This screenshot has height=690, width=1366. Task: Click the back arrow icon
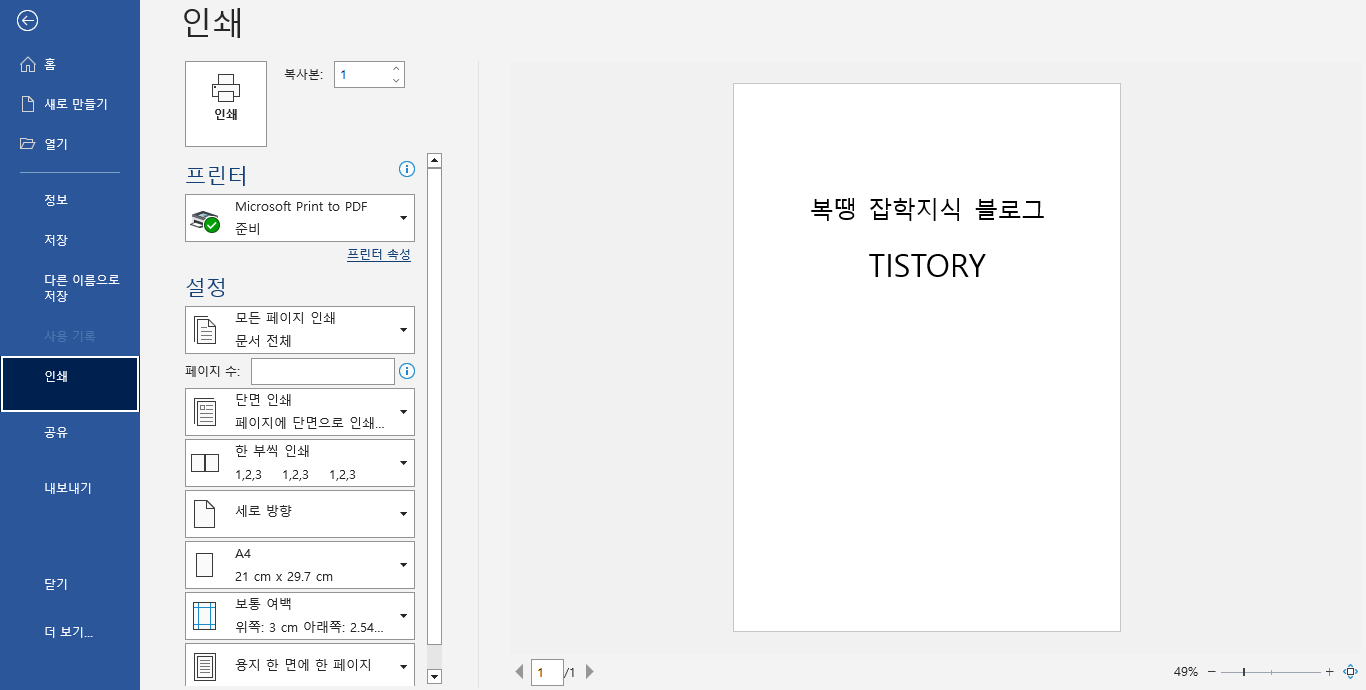click(28, 20)
